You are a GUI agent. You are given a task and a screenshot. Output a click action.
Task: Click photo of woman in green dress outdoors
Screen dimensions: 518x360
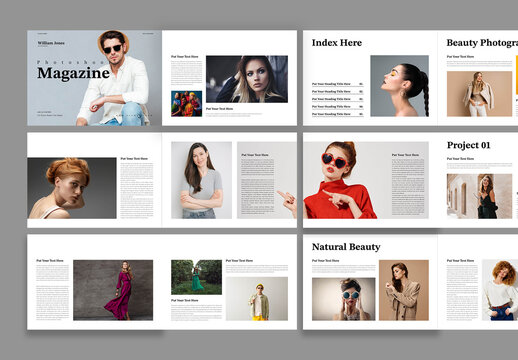click(196, 277)
